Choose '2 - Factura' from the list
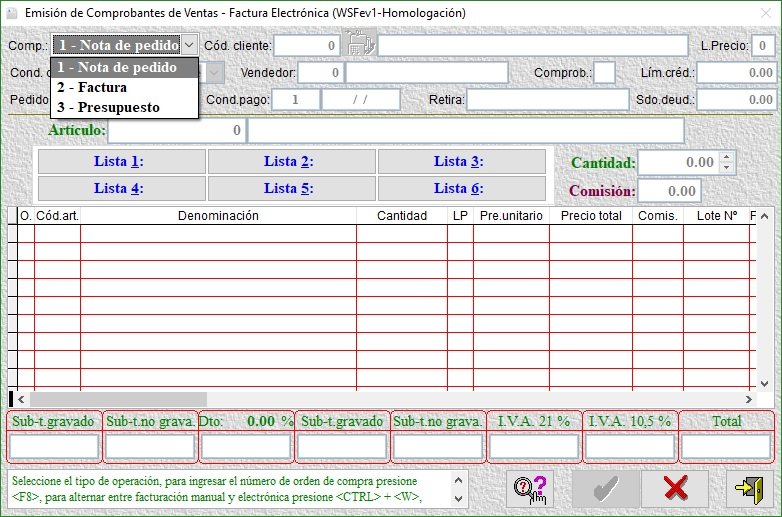The width and height of the screenshot is (782, 517). 124,87
